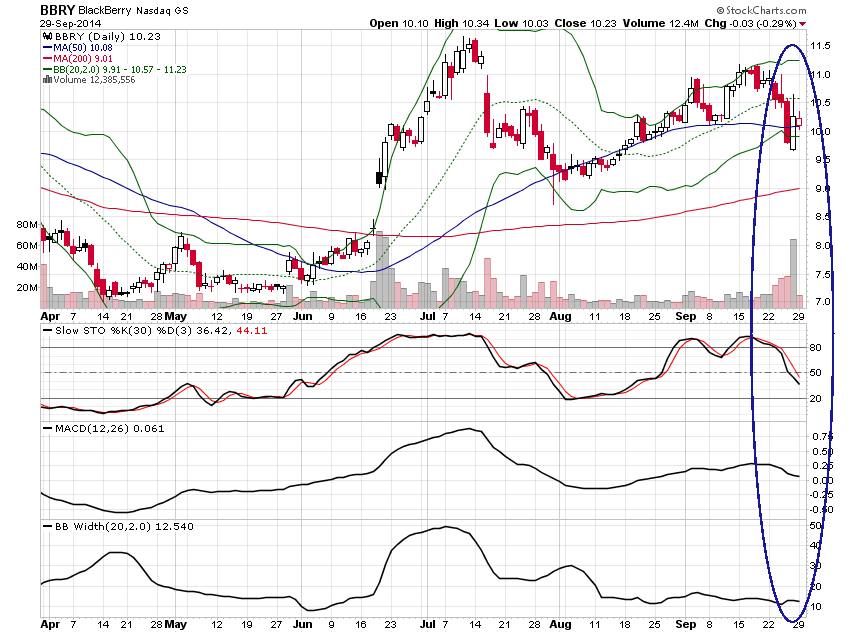Click the Aug label on the price-panel axis

[560, 316]
